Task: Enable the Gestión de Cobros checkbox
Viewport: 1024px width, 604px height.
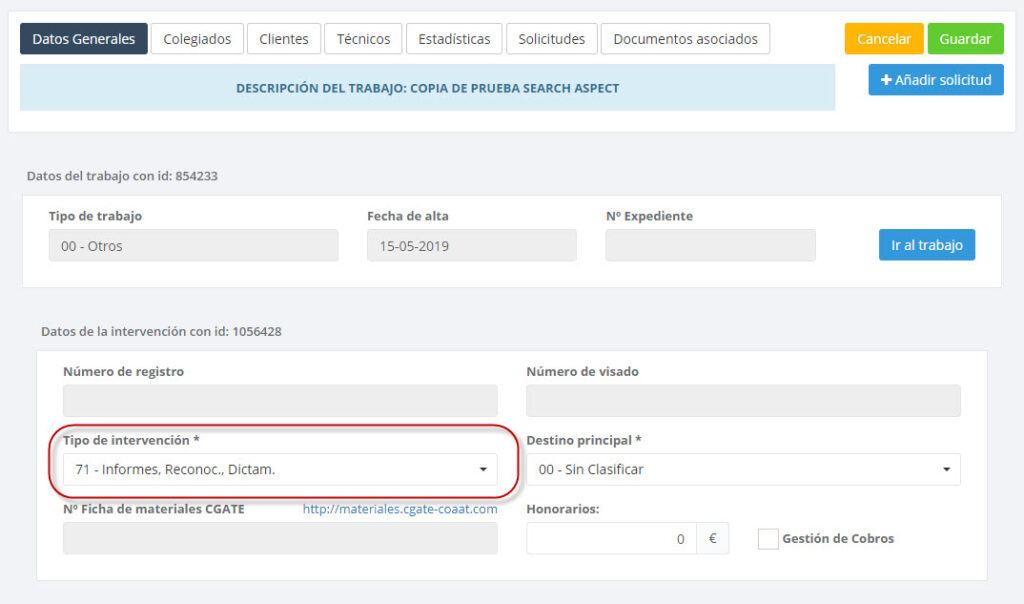Action: coord(768,539)
